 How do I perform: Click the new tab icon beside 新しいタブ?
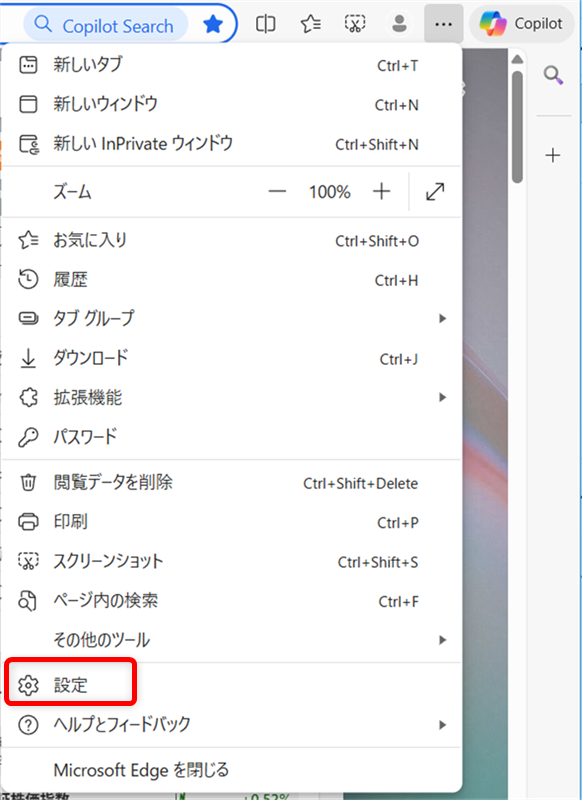click(x=28, y=65)
